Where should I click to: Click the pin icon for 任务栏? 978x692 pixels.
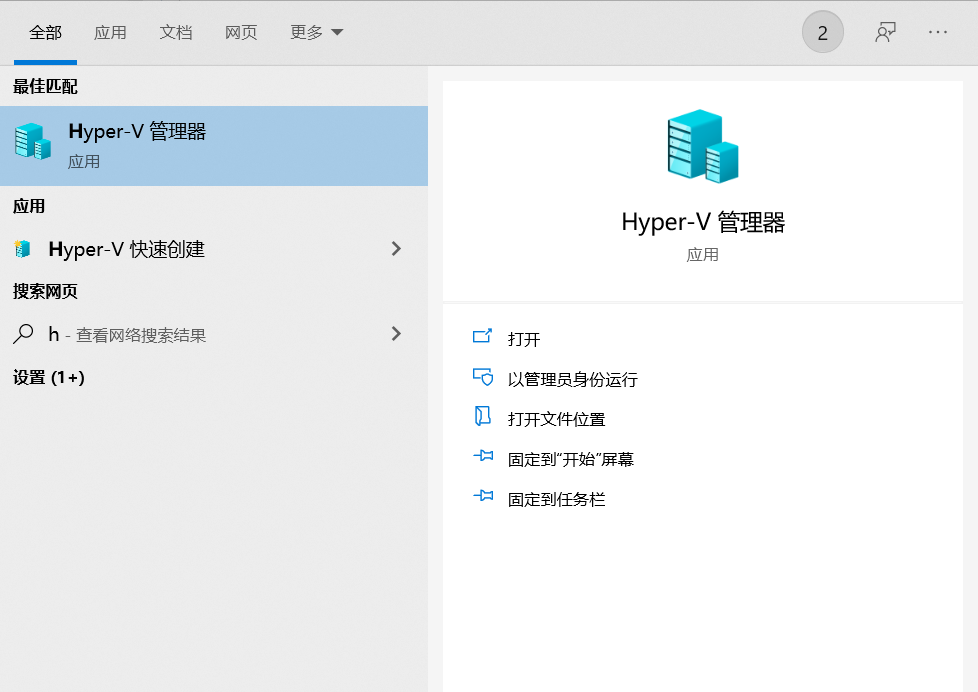(x=483, y=496)
